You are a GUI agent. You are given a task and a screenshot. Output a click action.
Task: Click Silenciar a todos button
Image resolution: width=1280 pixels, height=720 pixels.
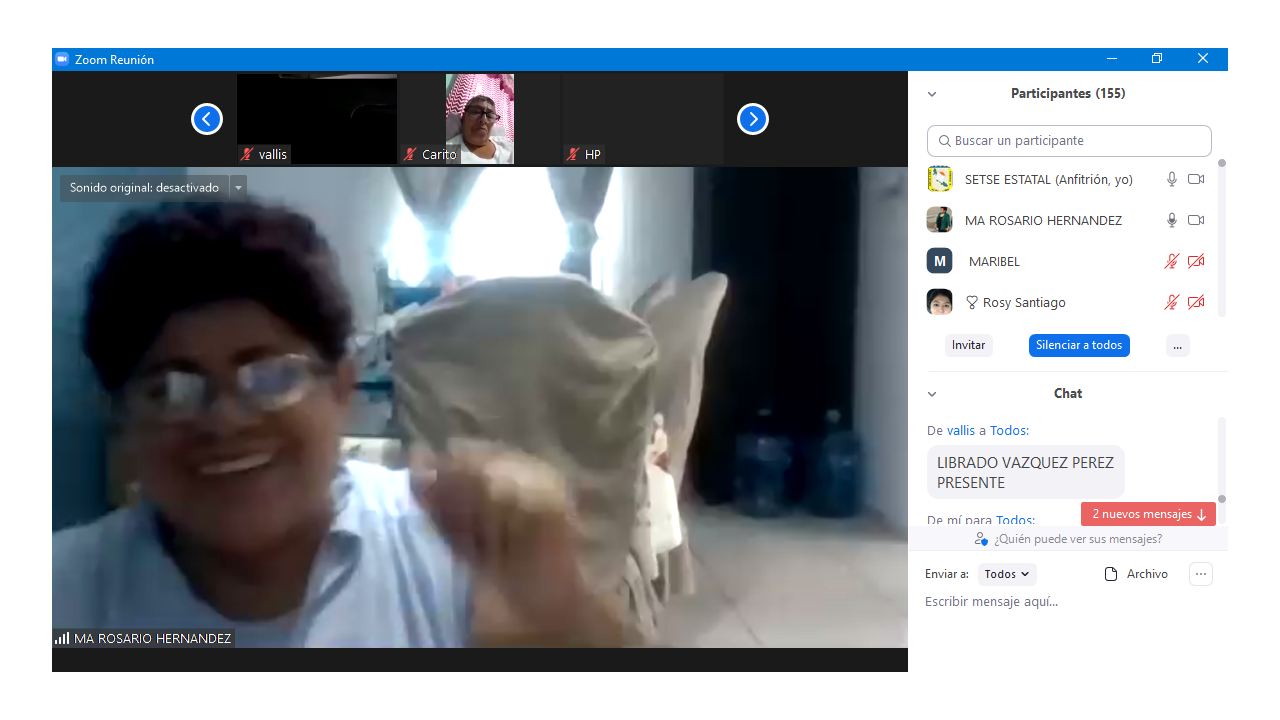coord(1079,345)
